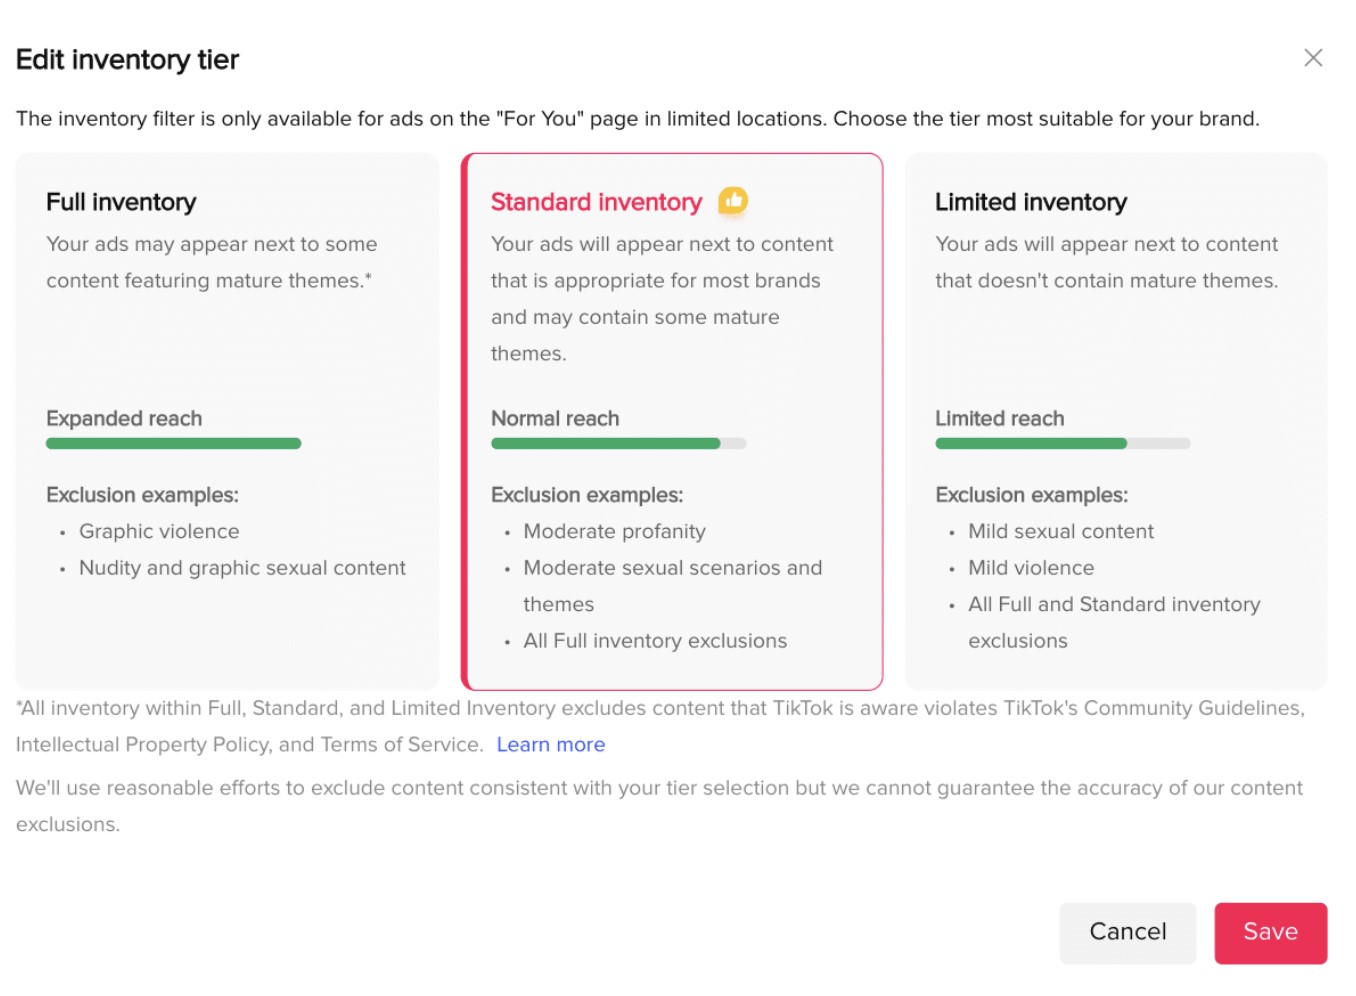1356x996 pixels.
Task: Click the Standard inventory heading
Action: tap(596, 201)
